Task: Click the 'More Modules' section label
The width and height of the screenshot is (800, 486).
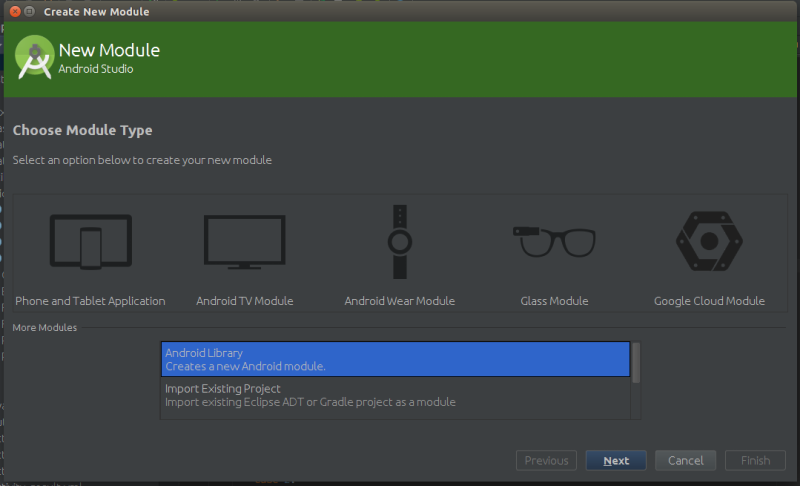Action: (45, 327)
